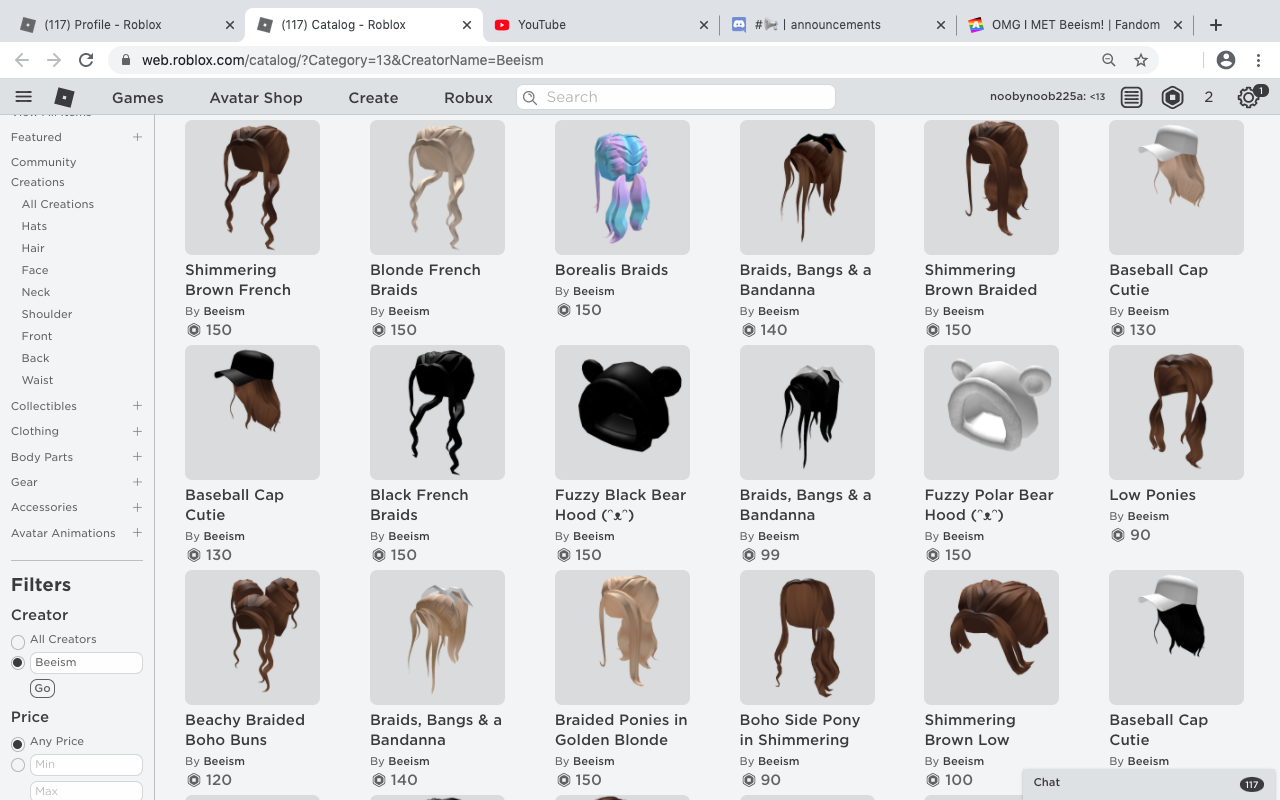Expand the Featured category

[137, 137]
